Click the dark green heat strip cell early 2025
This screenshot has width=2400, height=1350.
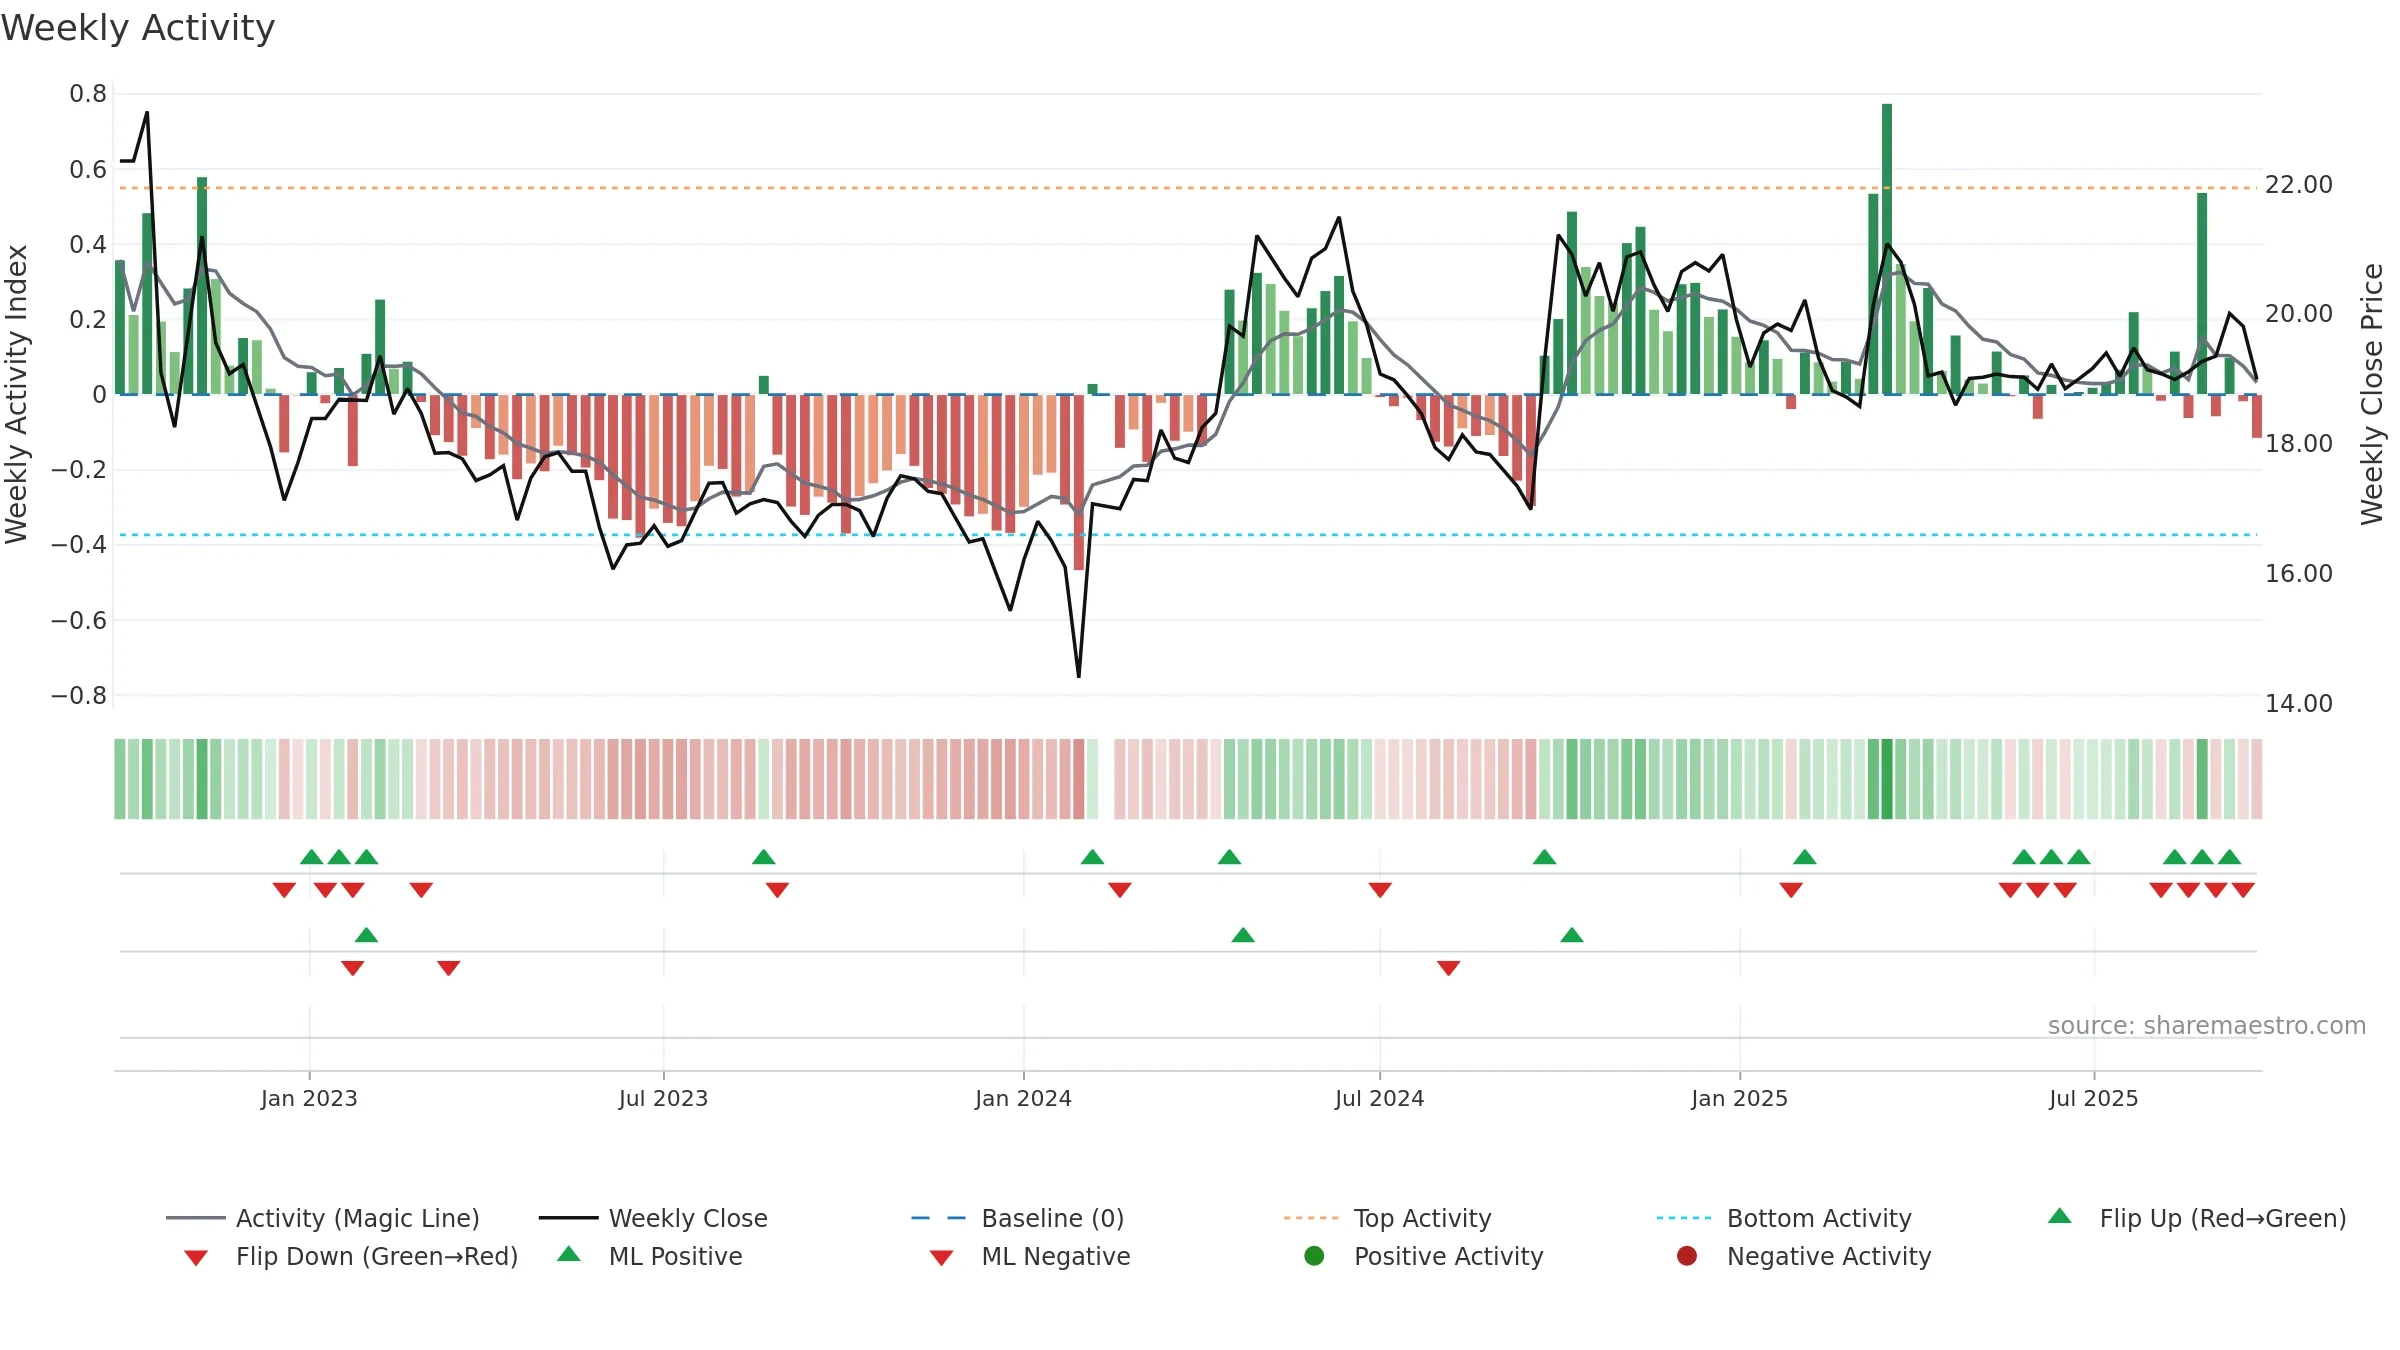click(1886, 779)
